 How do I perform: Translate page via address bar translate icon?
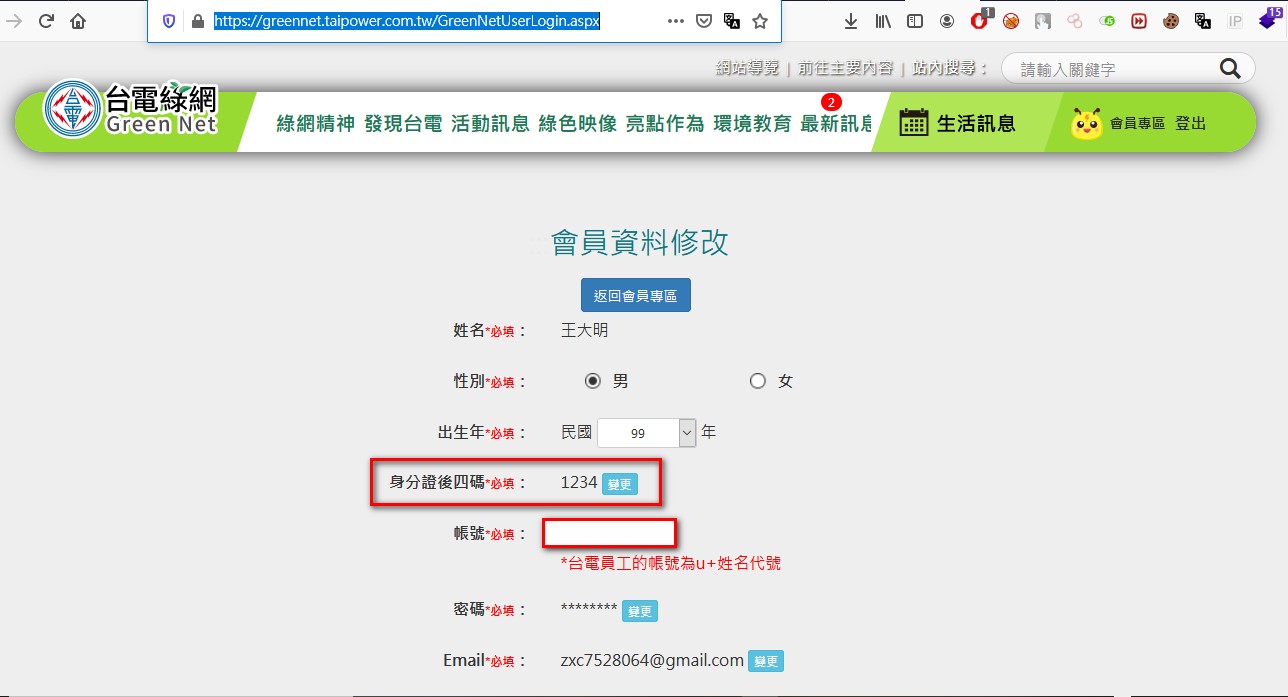tap(732, 21)
